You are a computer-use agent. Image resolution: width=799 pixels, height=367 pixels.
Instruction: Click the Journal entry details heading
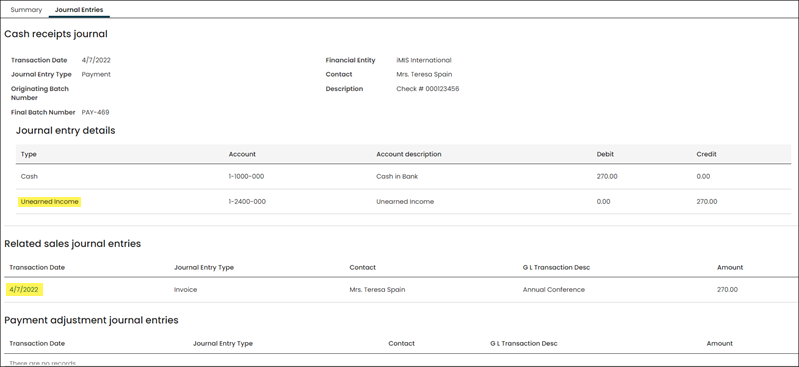point(66,130)
